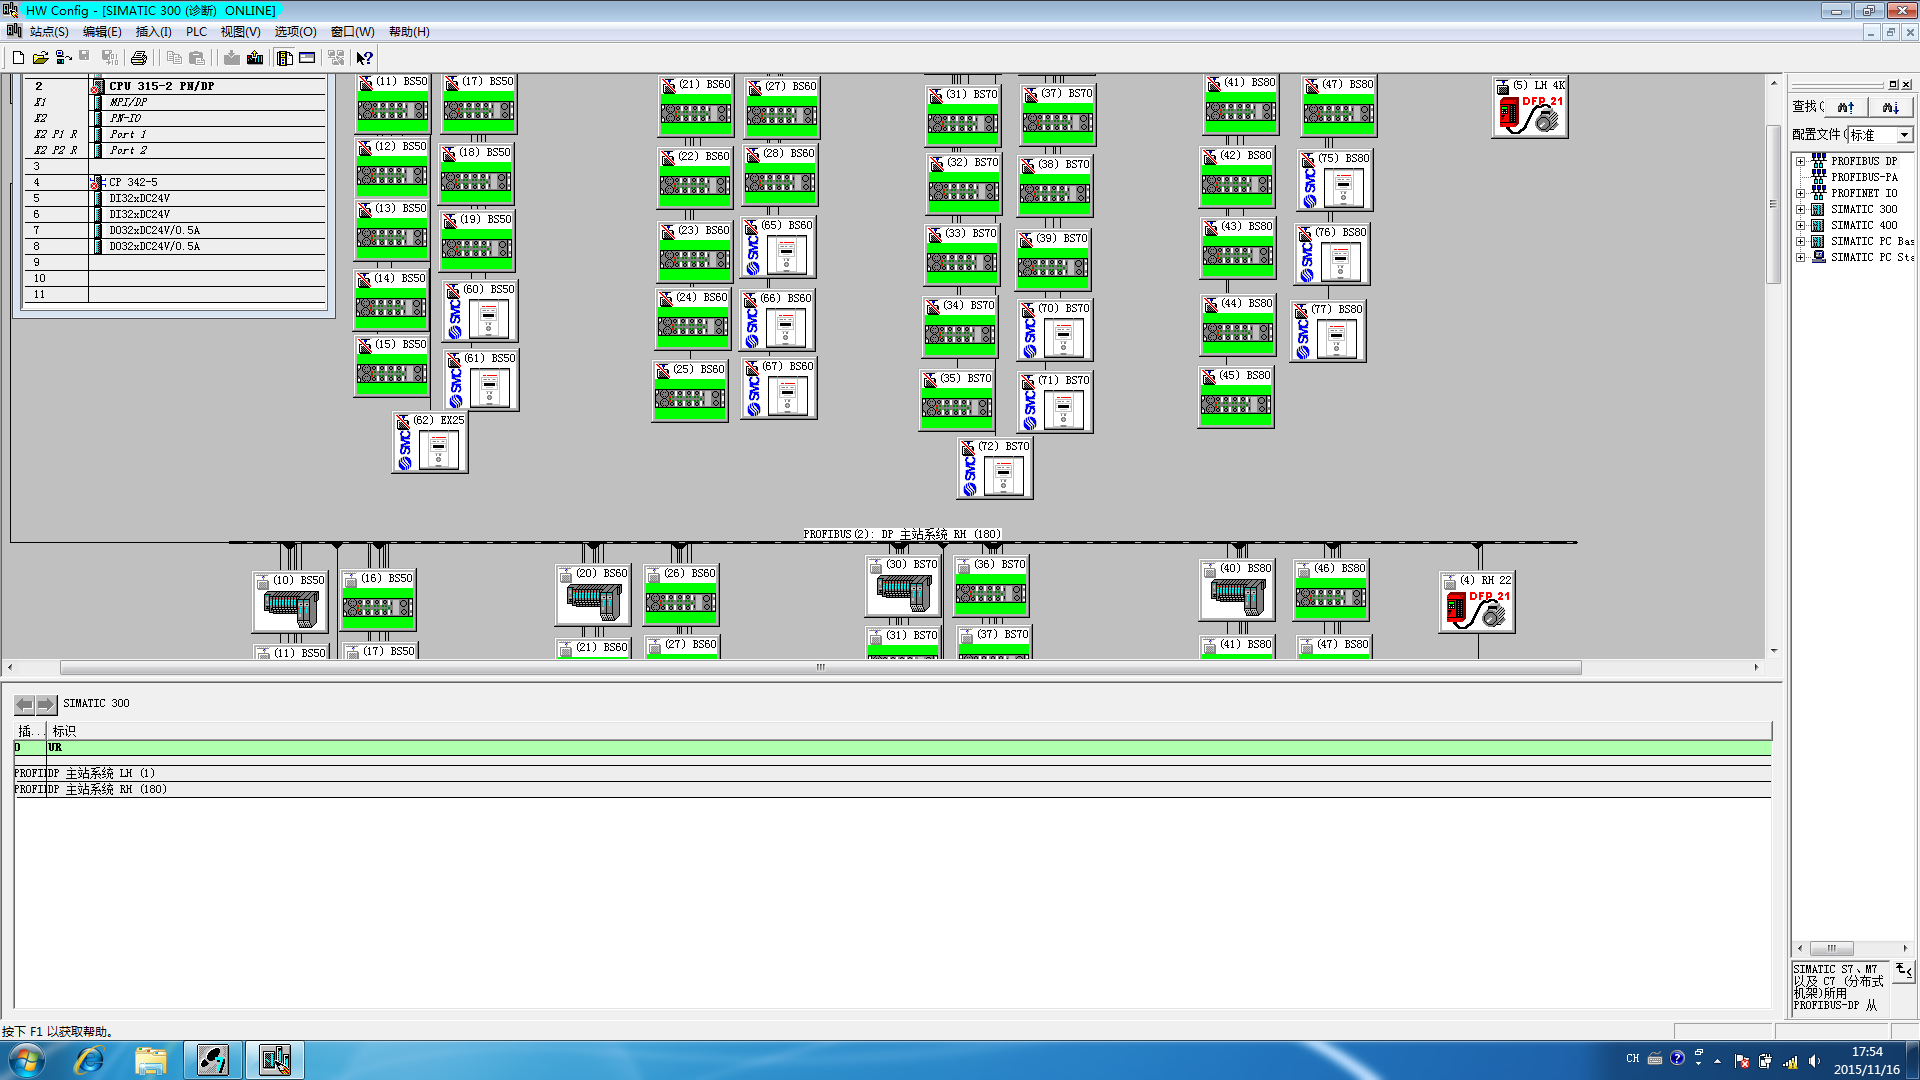This screenshot has width=1920, height=1080.
Task: Open the catalog profile dropdown
Action: pyautogui.click(x=1903, y=135)
